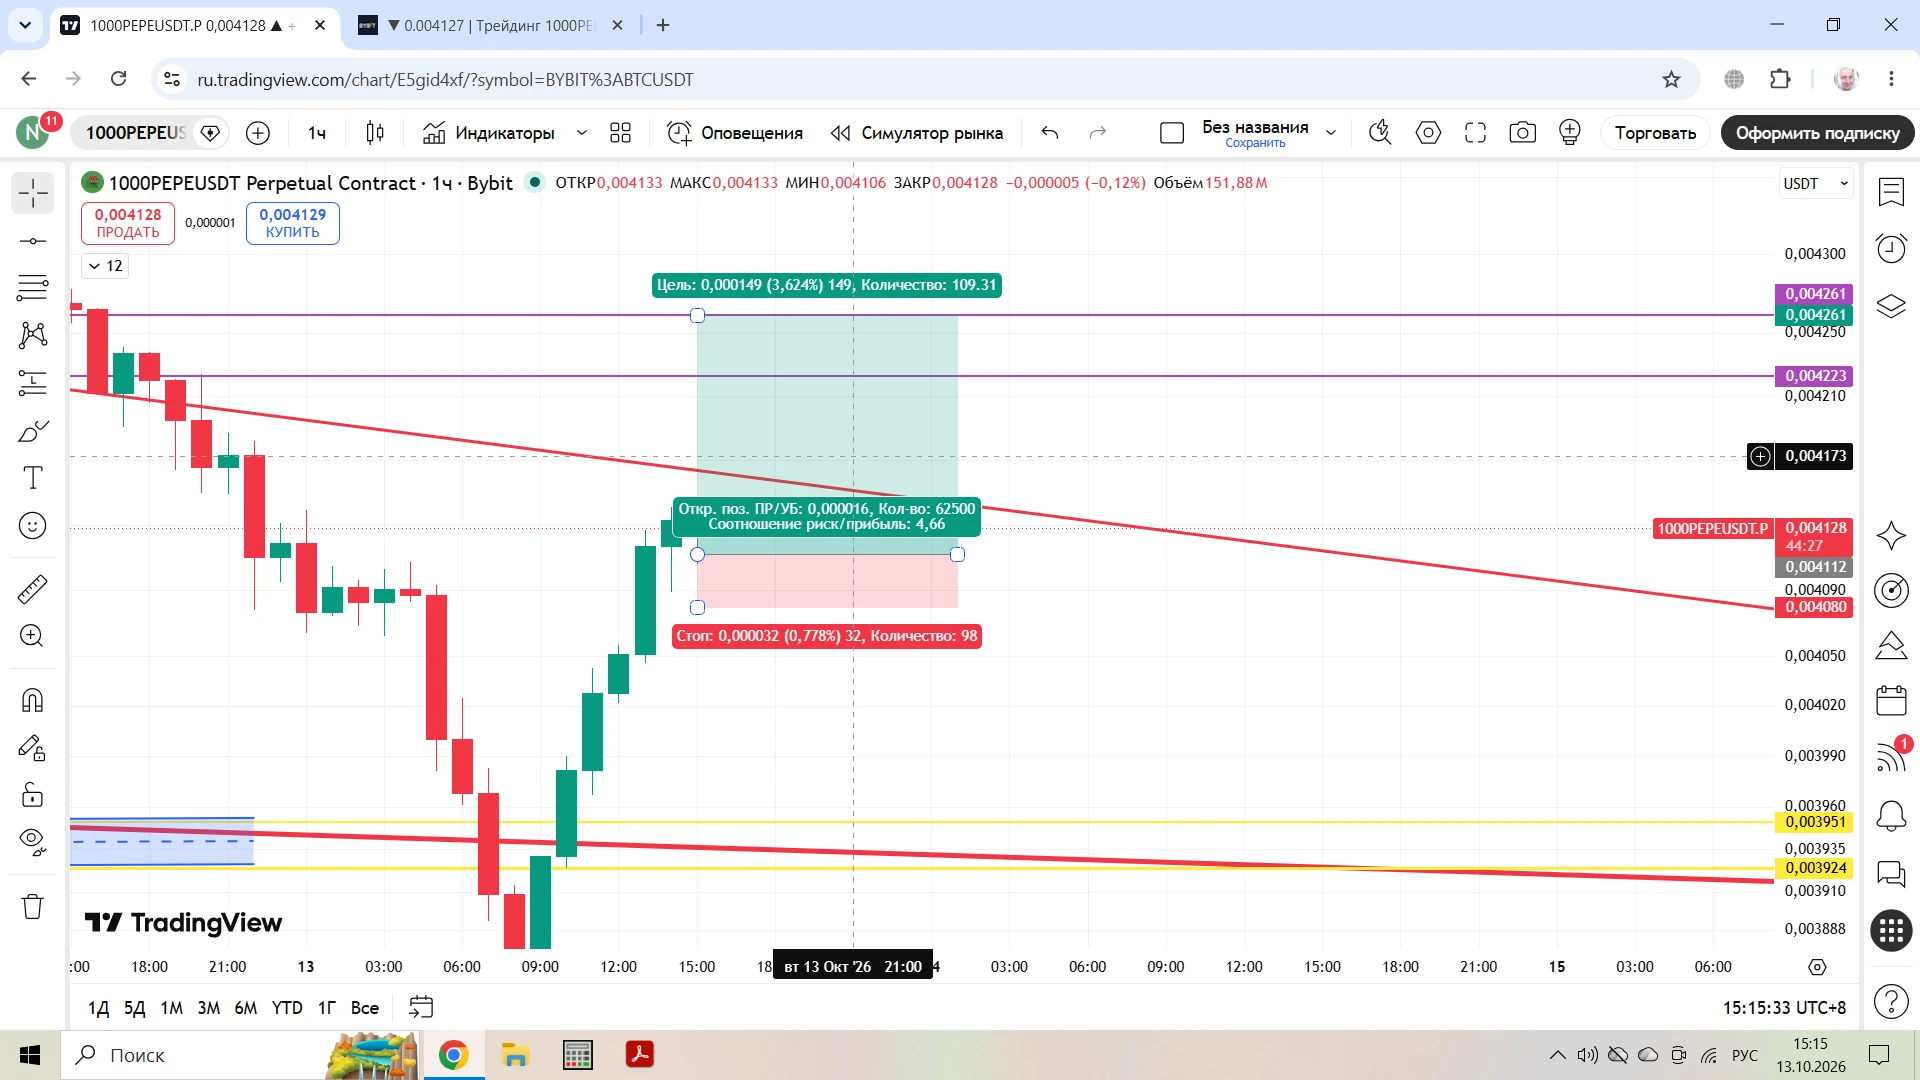The image size is (1920, 1080).
Task: Toggle hide all drawings eye icon
Action: [x=32, y=842]
